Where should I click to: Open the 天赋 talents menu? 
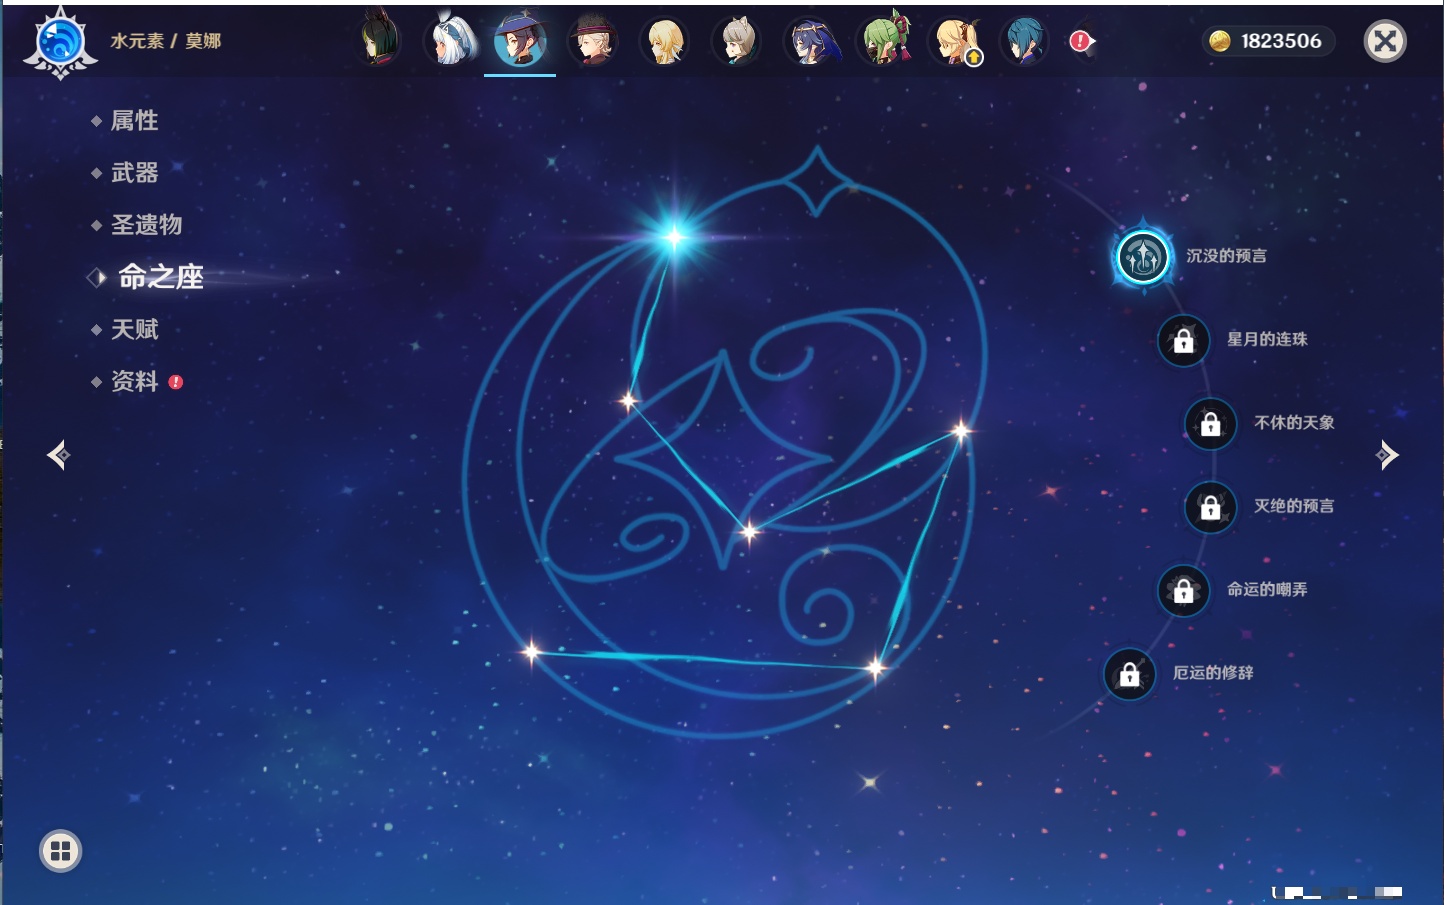(134, 329)
